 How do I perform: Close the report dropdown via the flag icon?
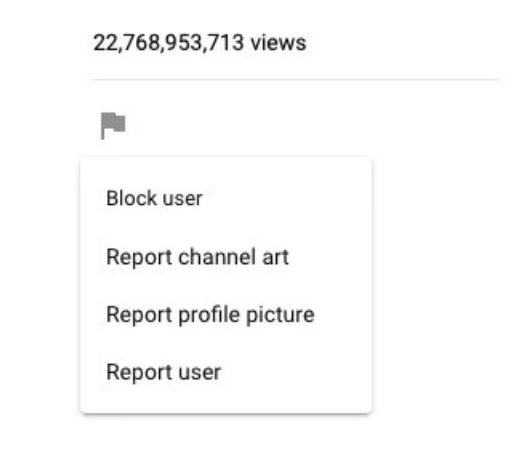click(113, 125)
